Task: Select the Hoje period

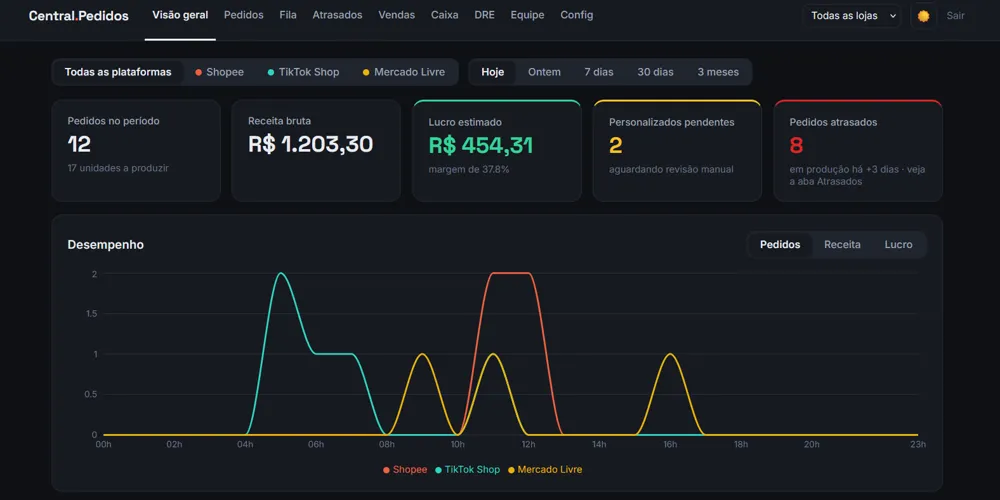Action: pos(493,72)
